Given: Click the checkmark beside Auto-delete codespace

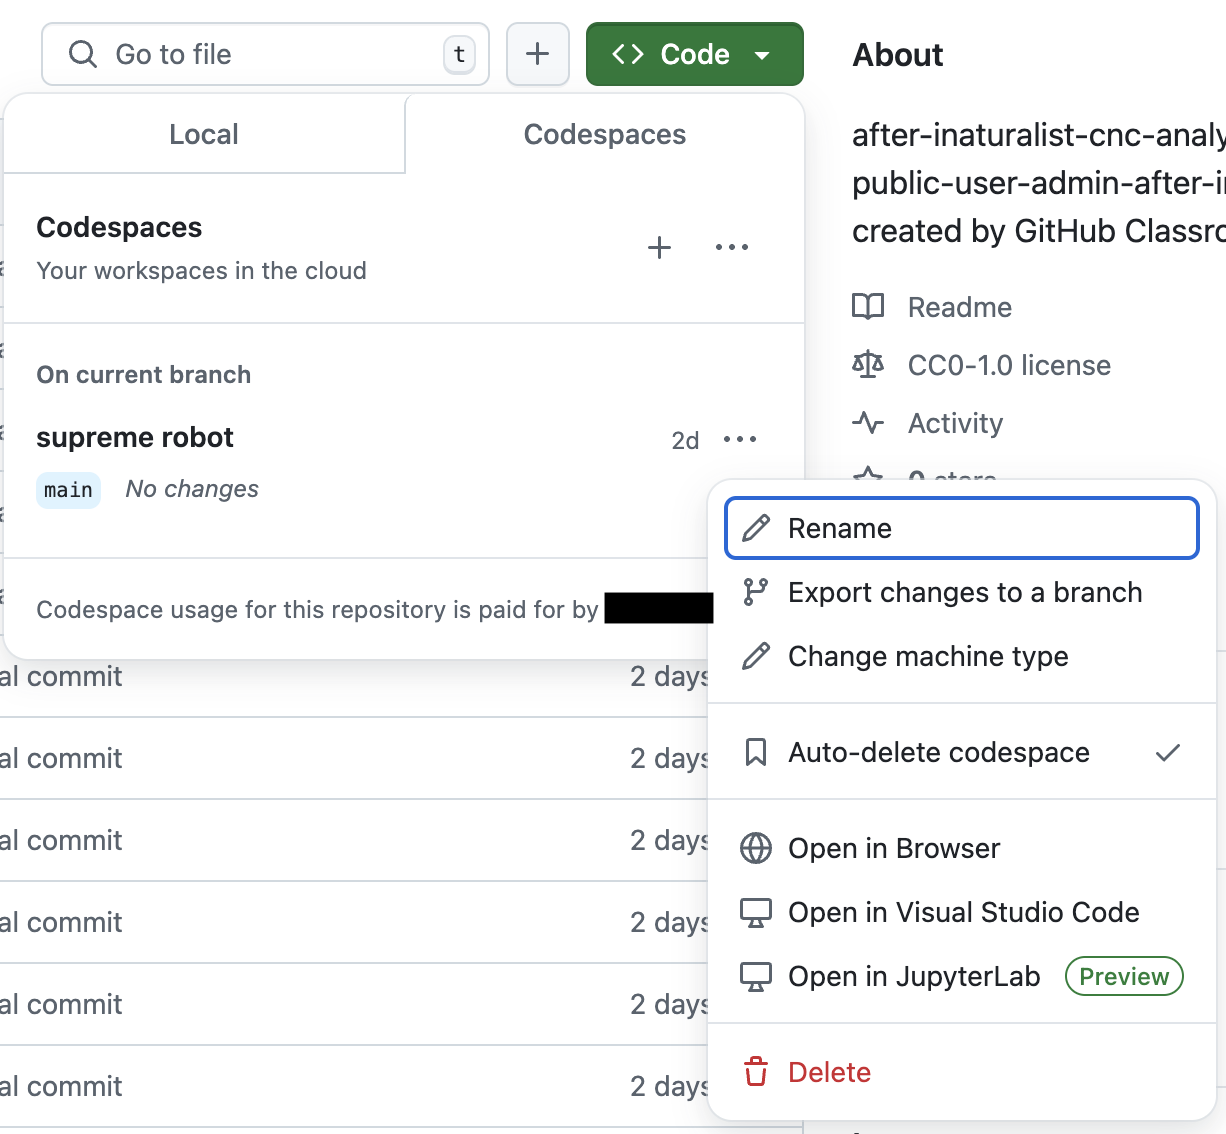Looking at the screenshot, I should click(x=1168, y=752).
